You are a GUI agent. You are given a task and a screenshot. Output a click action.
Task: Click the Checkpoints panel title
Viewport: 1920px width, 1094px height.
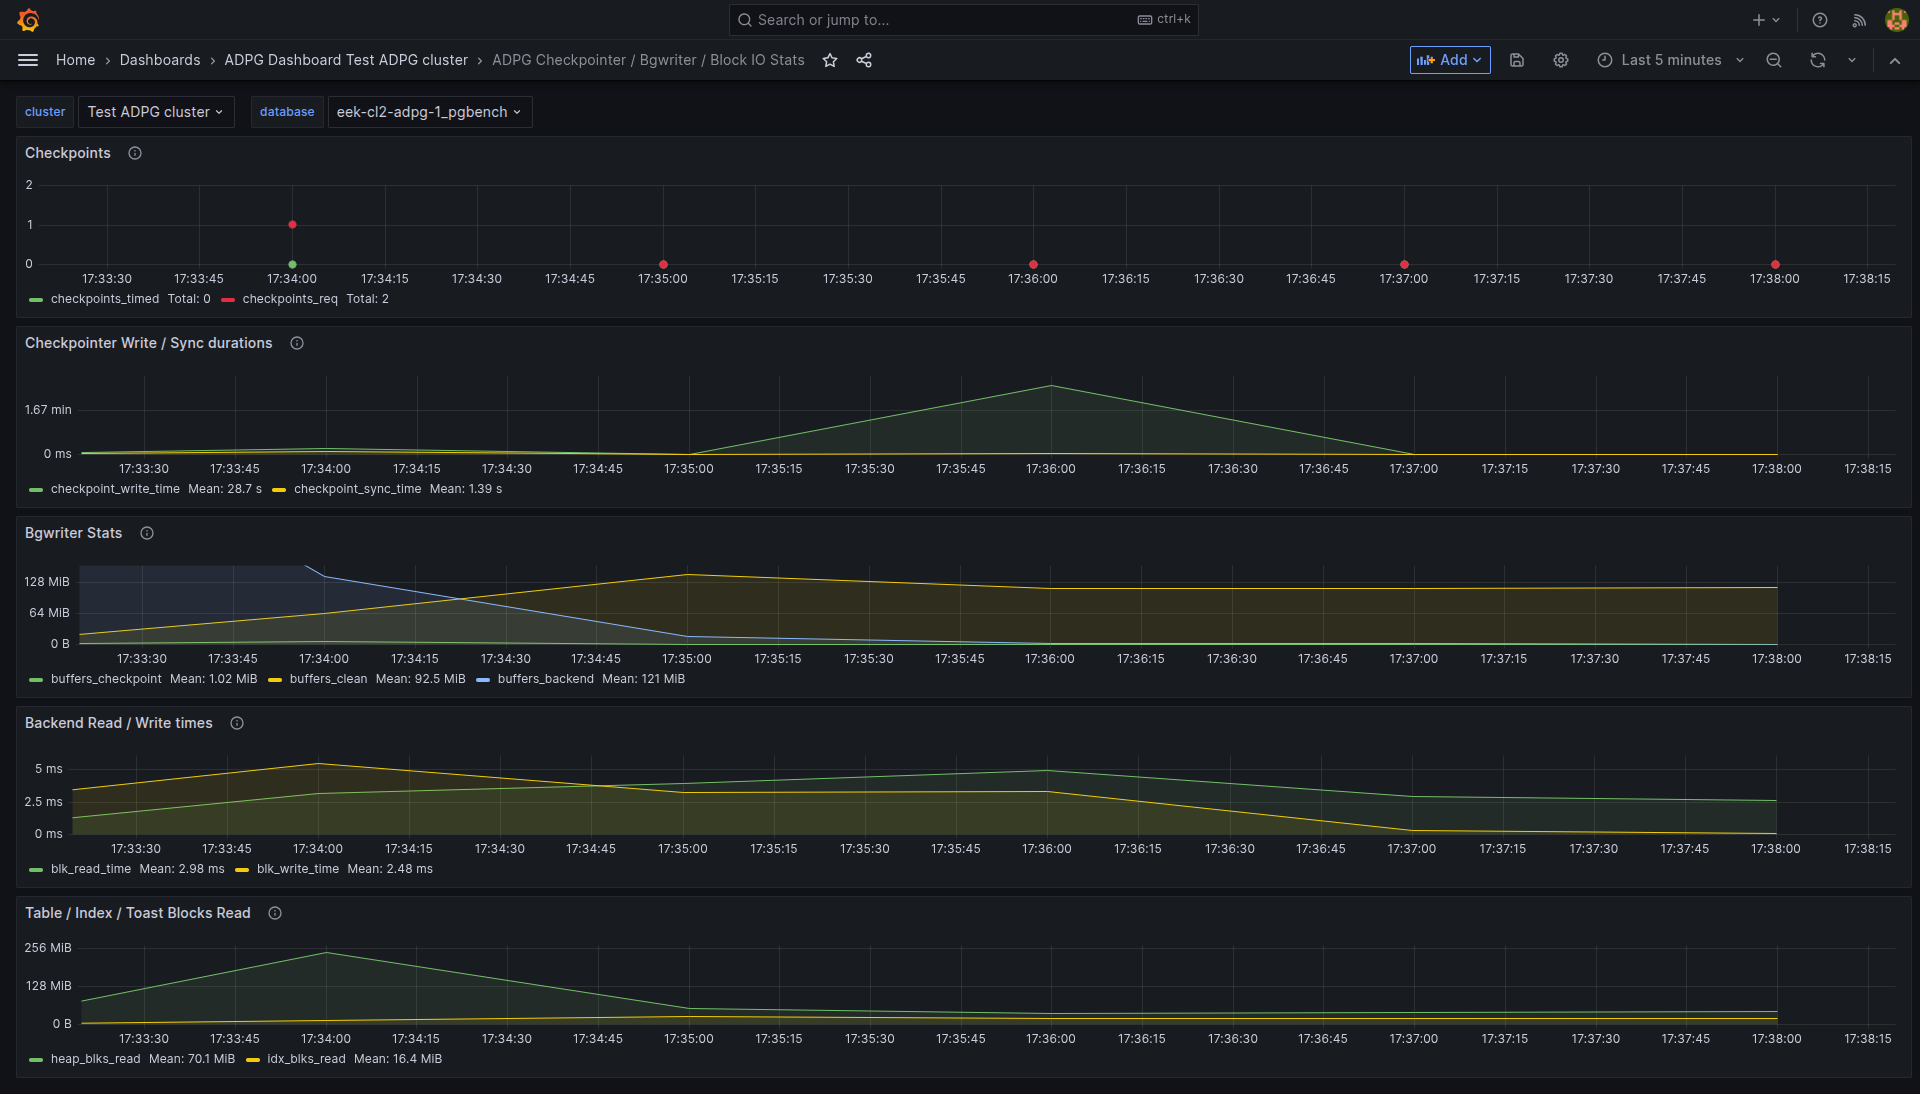[x=68, y=153]
